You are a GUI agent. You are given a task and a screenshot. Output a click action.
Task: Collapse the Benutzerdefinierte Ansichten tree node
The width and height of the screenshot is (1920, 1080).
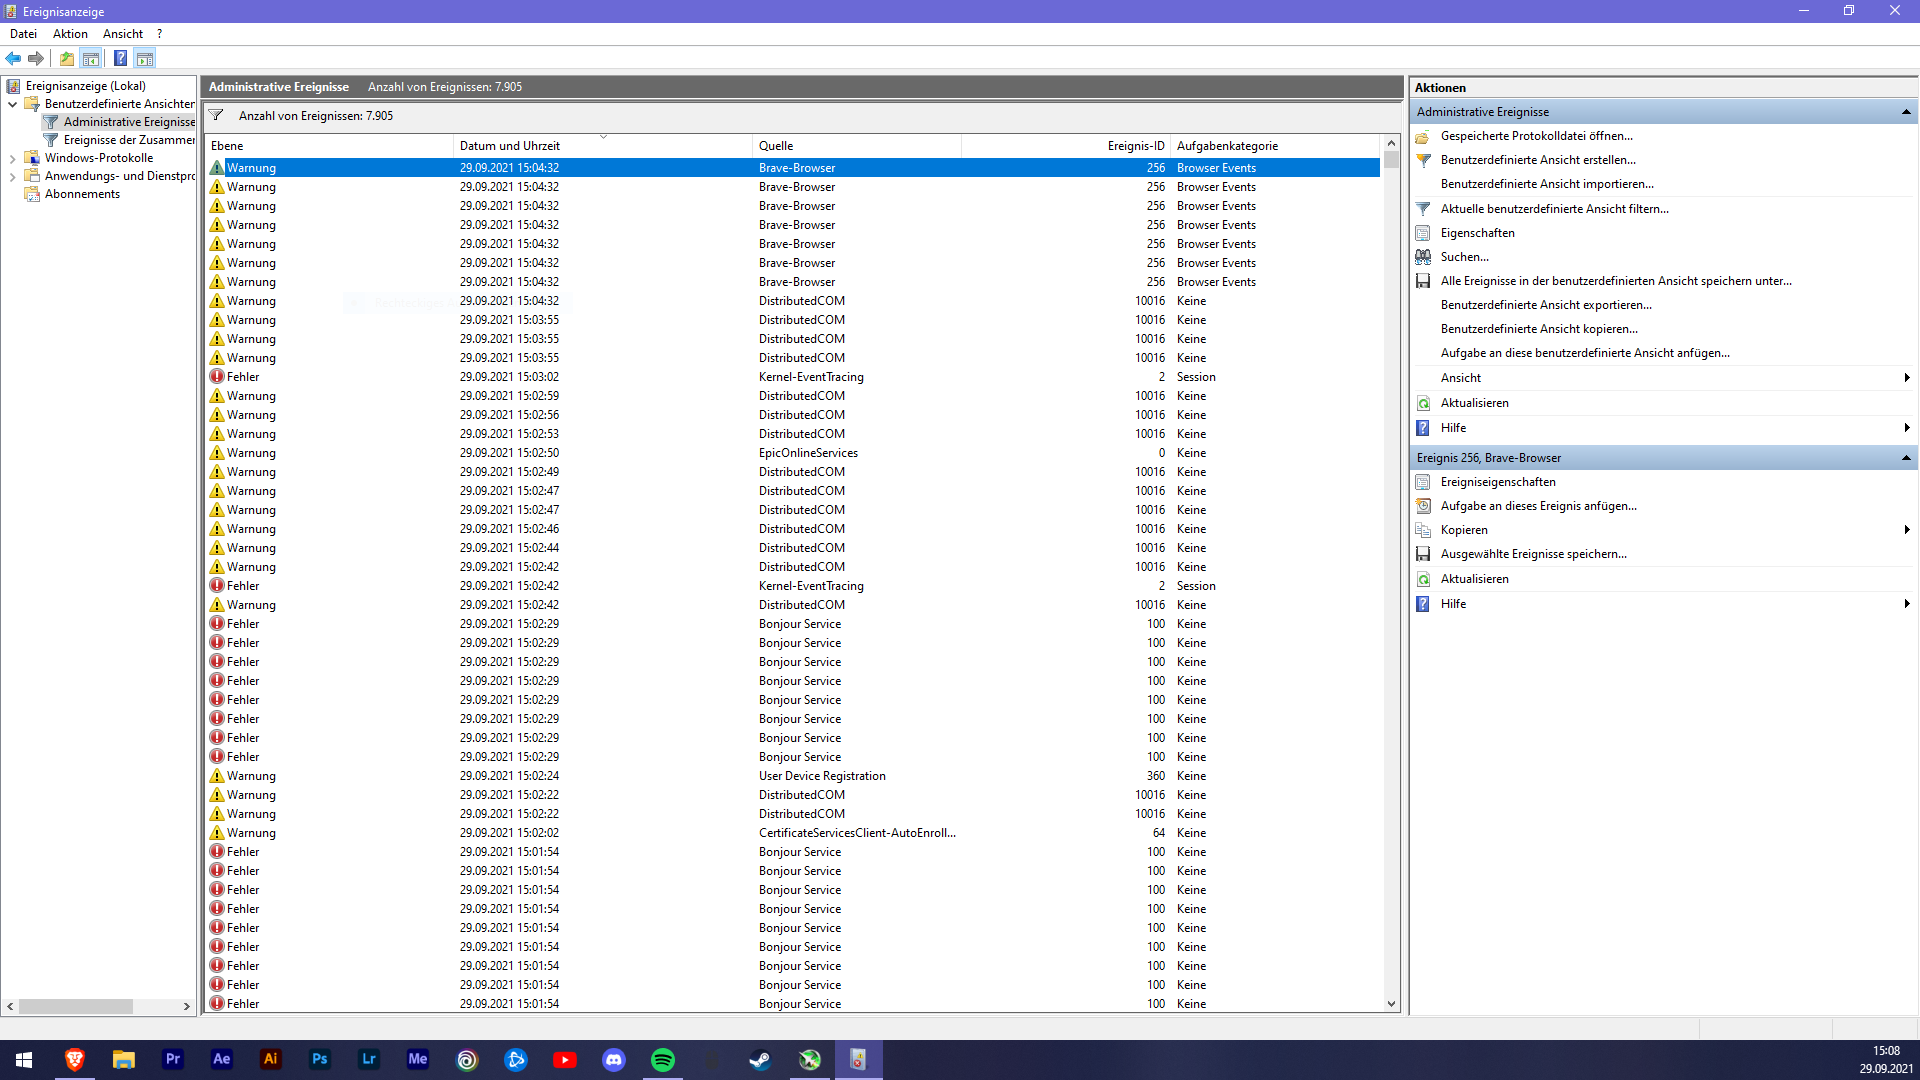point(12,104)
